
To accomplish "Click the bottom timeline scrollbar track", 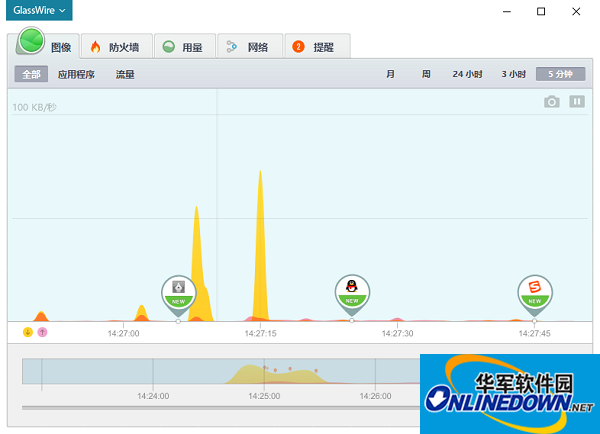I will [x=220, y=408].
